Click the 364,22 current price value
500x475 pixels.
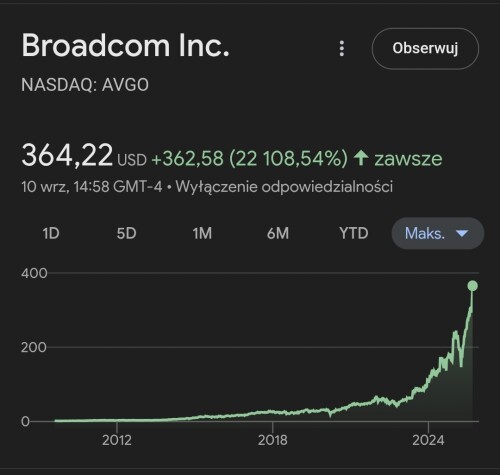tap(67, 155)
